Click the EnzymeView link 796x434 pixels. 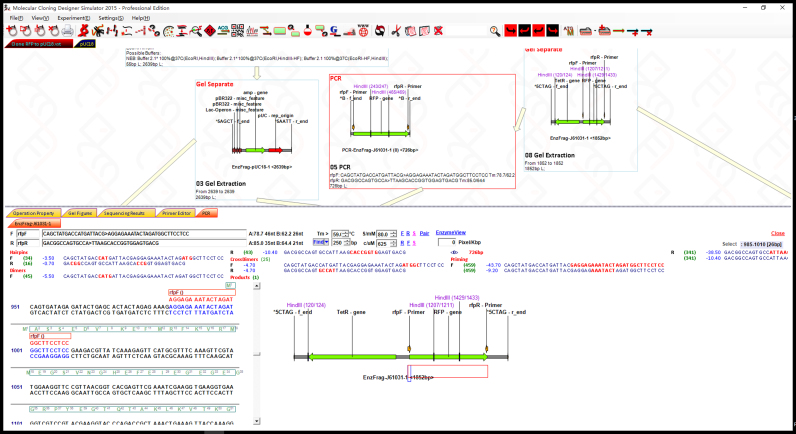coord(452,232)
